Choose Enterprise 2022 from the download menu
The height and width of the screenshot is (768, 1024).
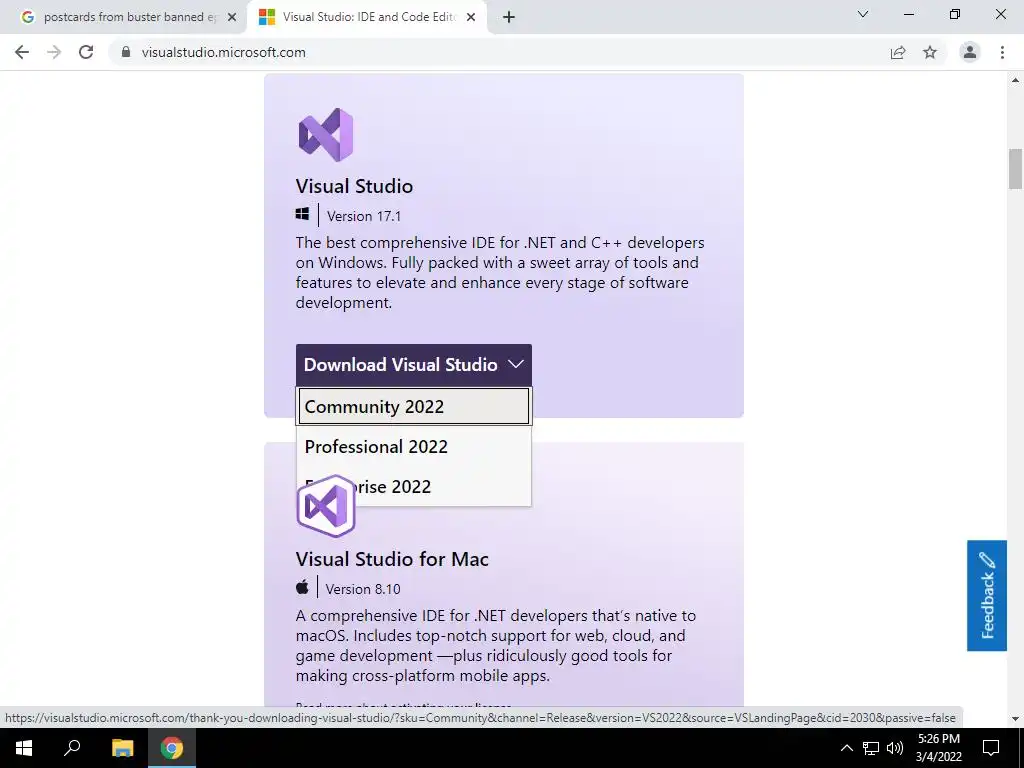(x=413, y=487)
